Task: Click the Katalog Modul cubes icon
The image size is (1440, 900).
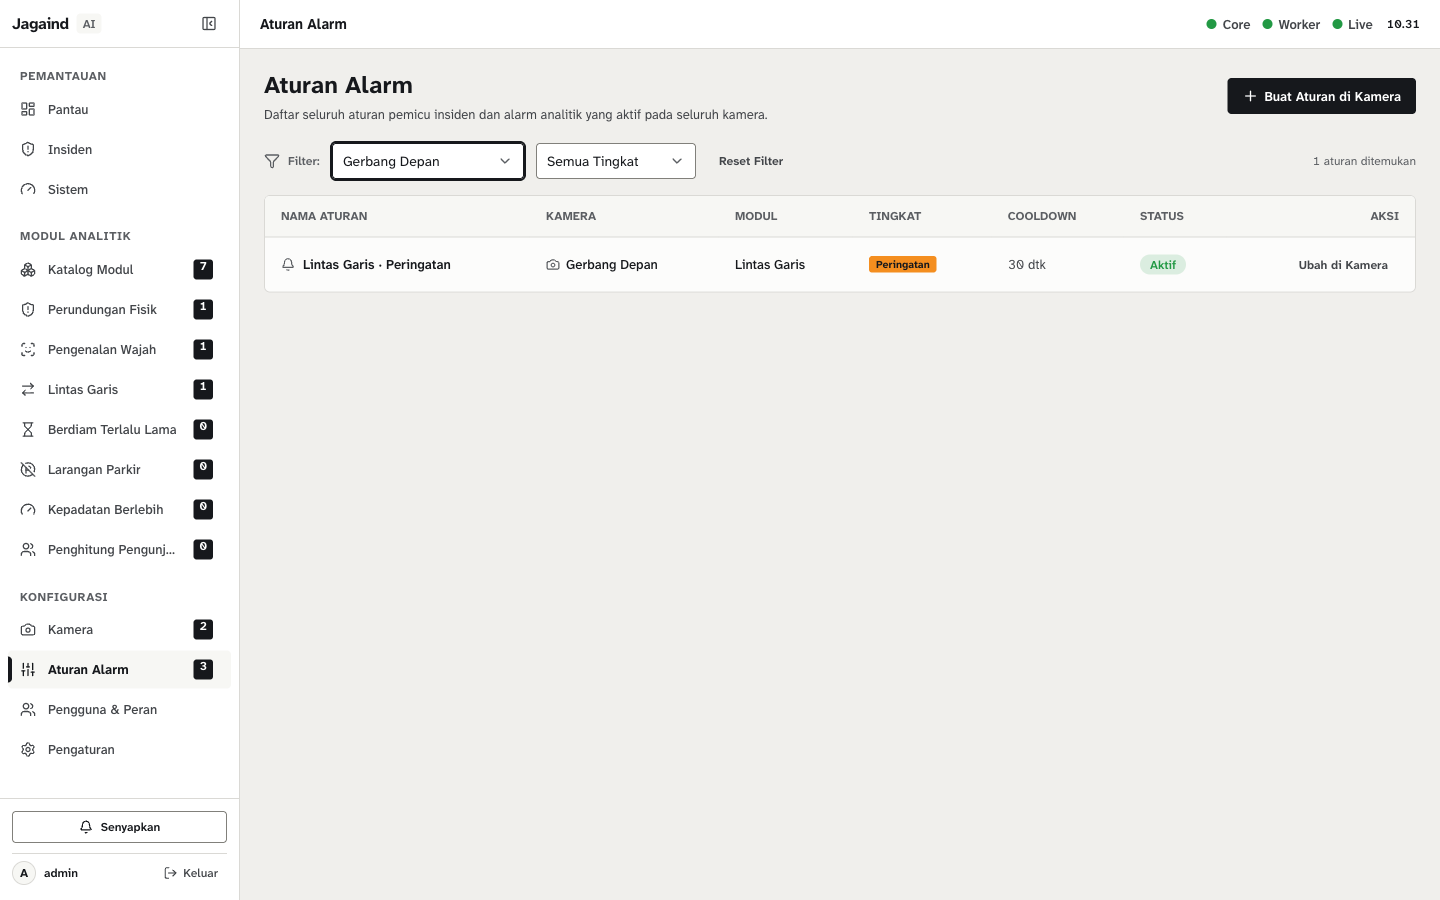Action: coord(28,269)
